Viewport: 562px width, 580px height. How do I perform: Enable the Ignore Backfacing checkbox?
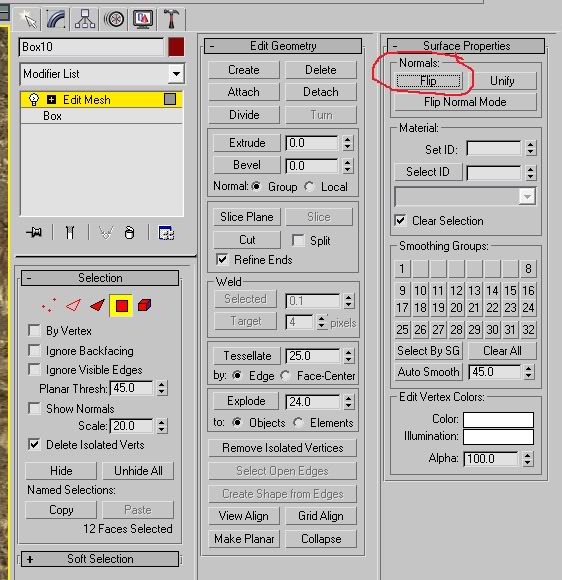34,350
